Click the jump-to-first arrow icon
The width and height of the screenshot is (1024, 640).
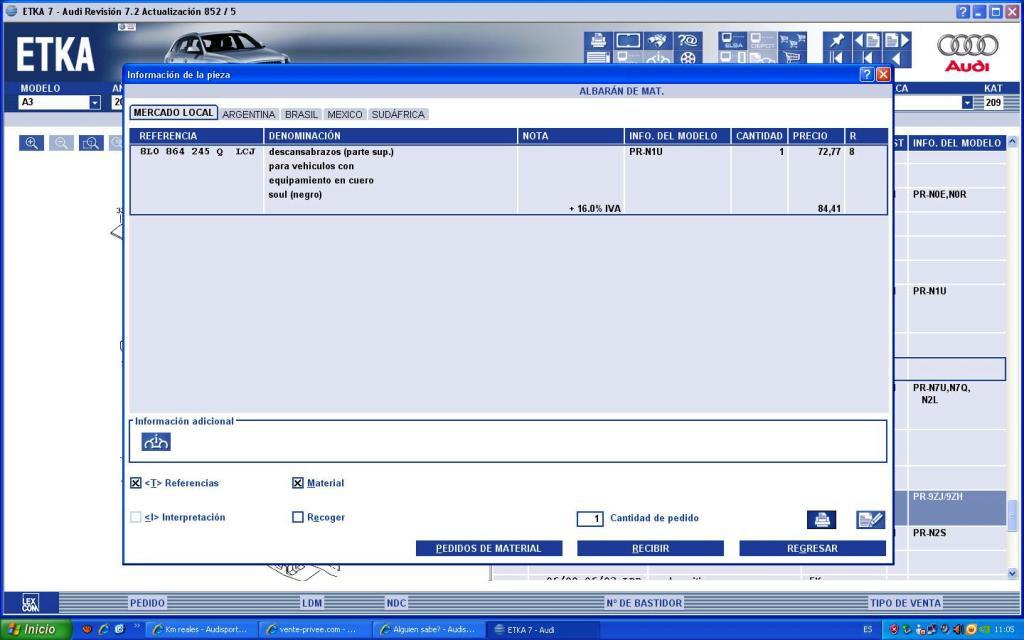click(x=837, y=58)
